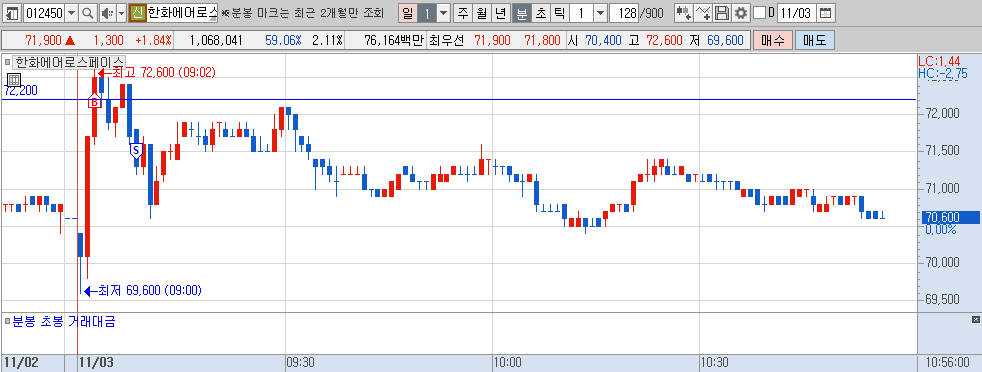Toggle the D checkbox next to date
The width and height of the screenshot is (982, 372).
(759, 13)
